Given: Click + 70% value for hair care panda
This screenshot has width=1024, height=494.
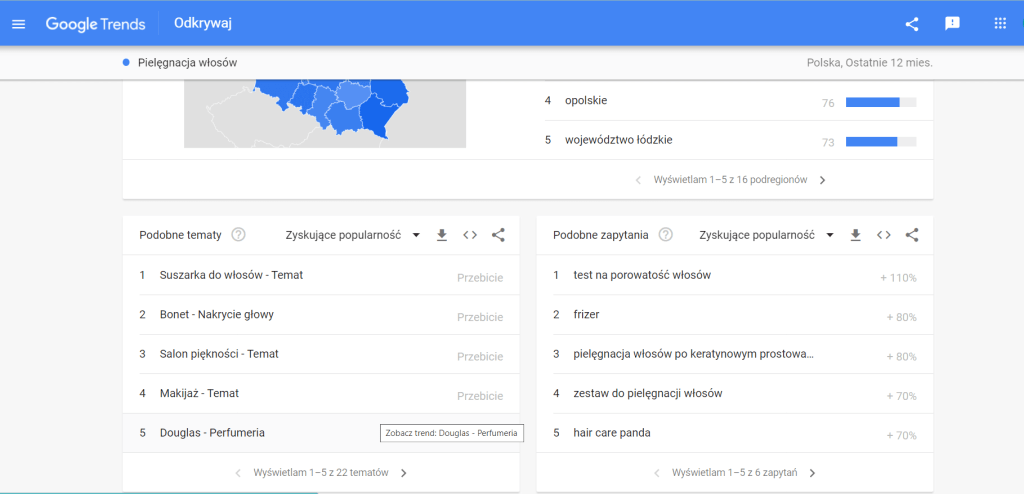Looking at the screenshot, I should 902,435.
